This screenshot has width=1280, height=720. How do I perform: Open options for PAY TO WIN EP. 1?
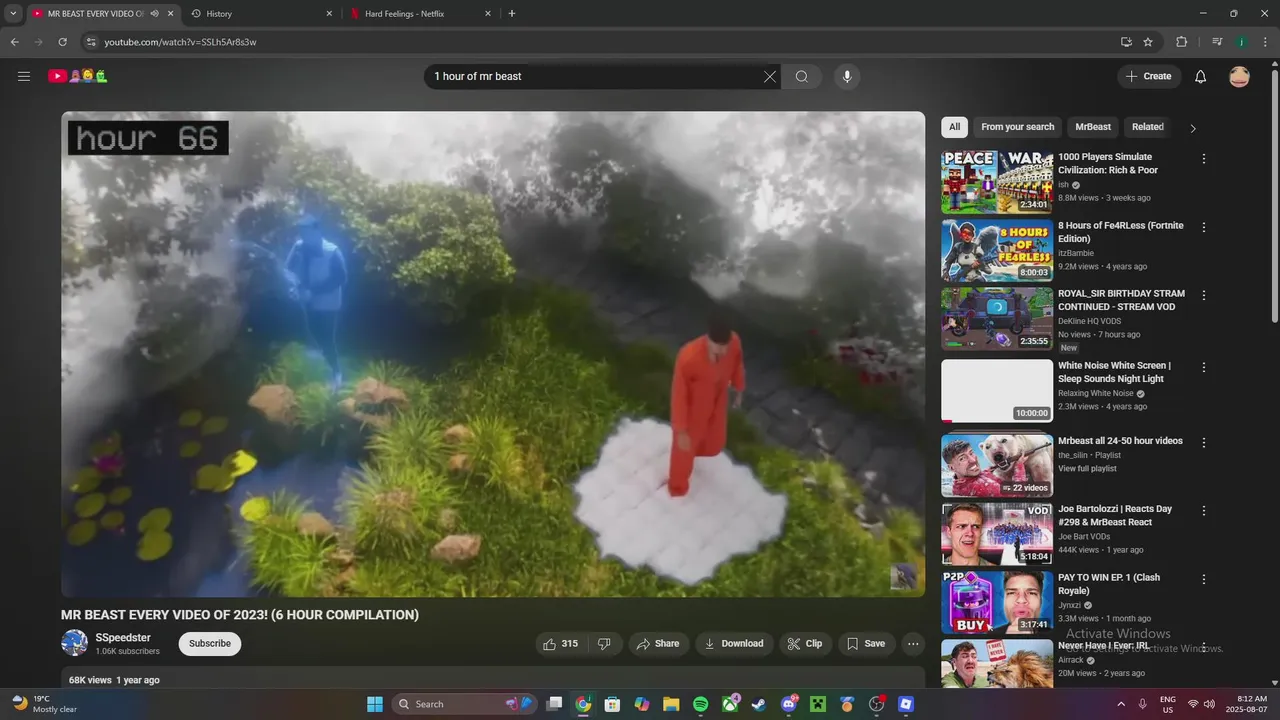coord(1204,579)
